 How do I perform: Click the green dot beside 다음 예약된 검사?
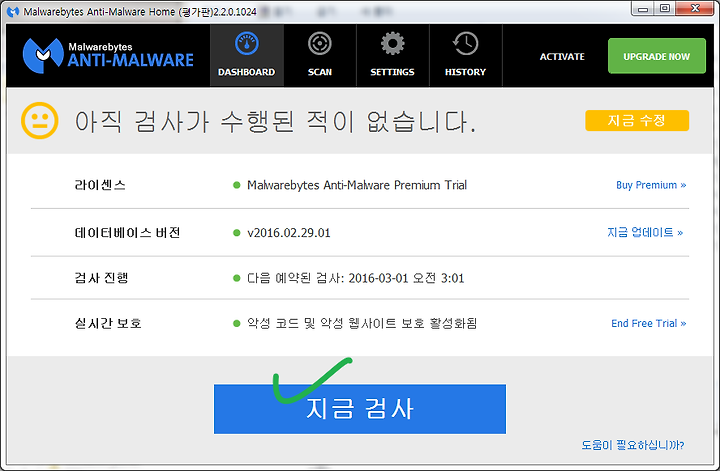point(237,278)
